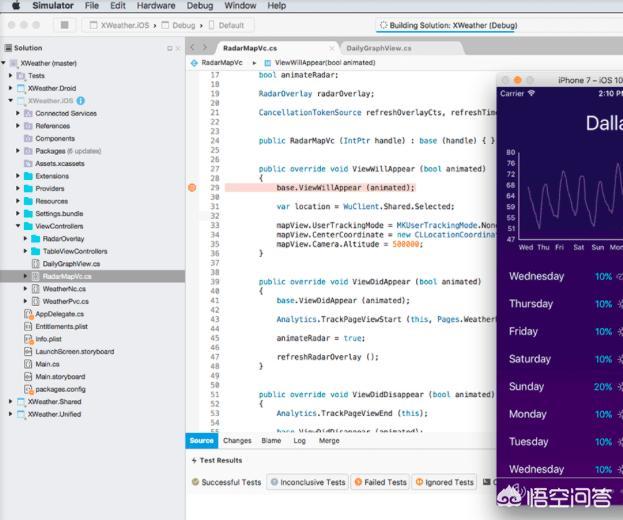Image resolution: width=623 pixels, height=520 pixels.
Task: Toggle the Failed Tests filter
Action: click(381, 482)
